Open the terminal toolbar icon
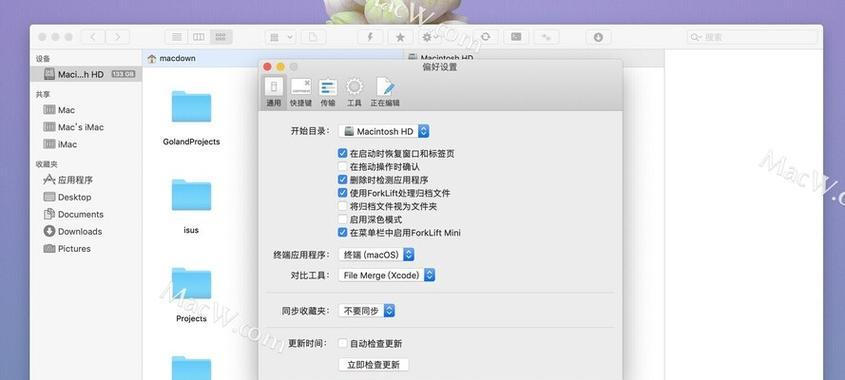The image size is (845, 380). pyautogui.click(x=516, y=37)
